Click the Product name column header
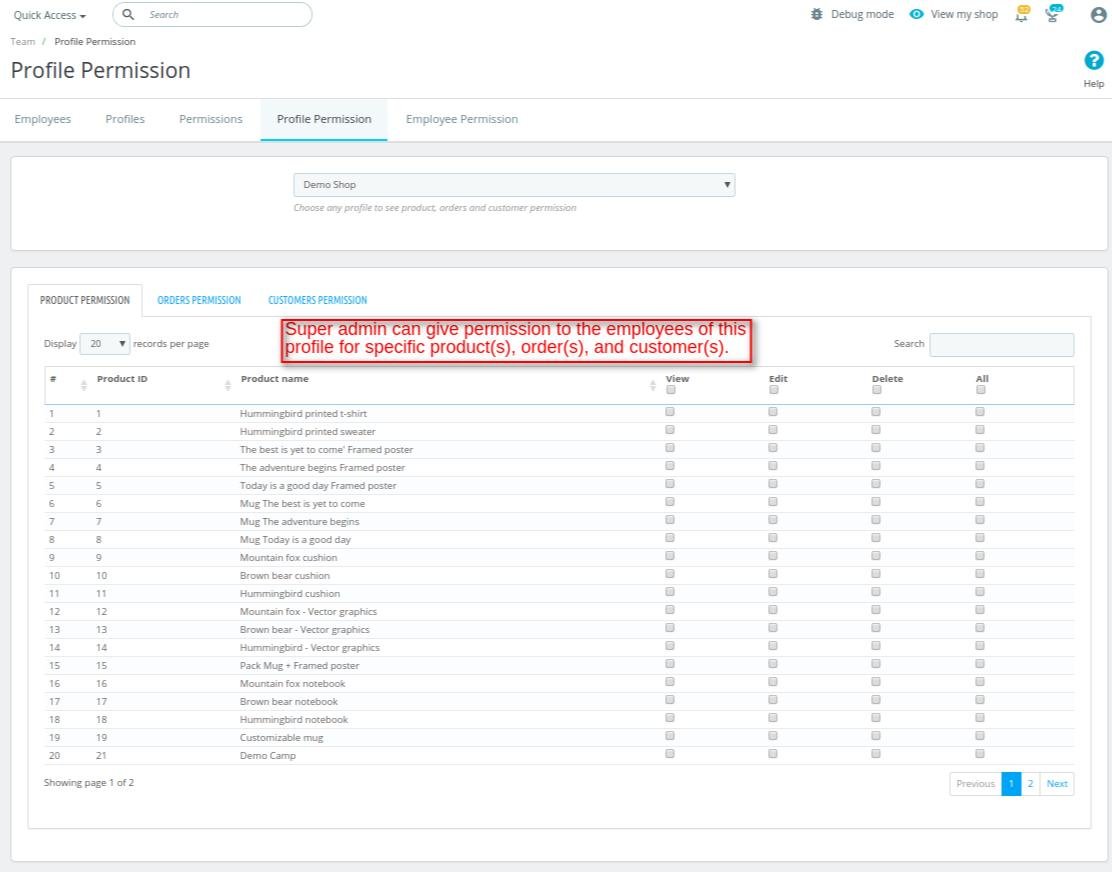1112x872 pixels. pyautogui.click(x=274, y=379)
